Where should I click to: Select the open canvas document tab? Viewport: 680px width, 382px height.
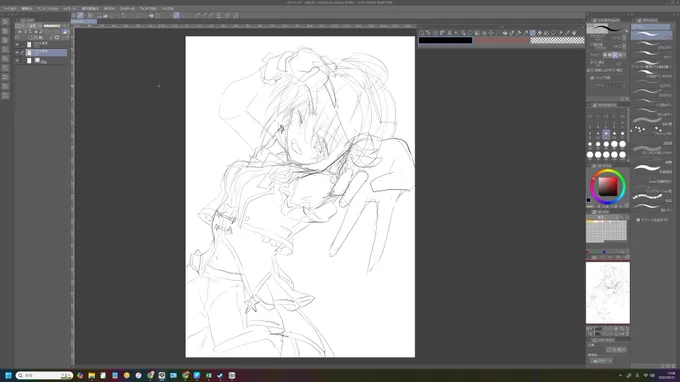coord(84,21)
